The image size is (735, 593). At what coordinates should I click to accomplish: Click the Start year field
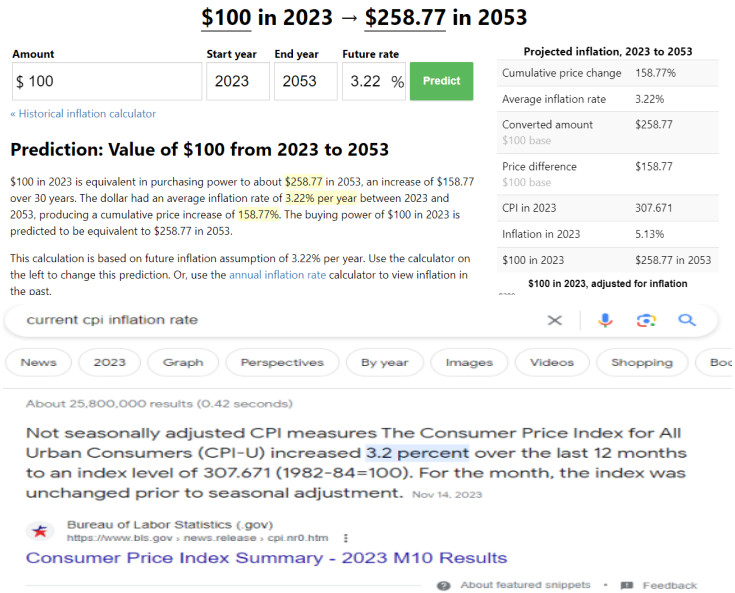pyautogui.click(x=238, y=81)
